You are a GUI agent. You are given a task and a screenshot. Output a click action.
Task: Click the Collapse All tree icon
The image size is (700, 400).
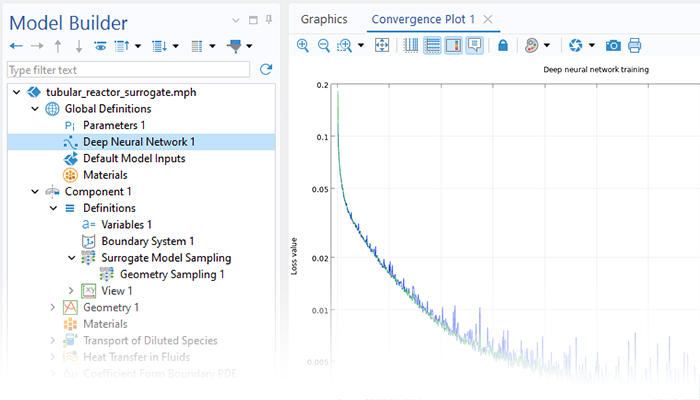[x=122, y=46]
